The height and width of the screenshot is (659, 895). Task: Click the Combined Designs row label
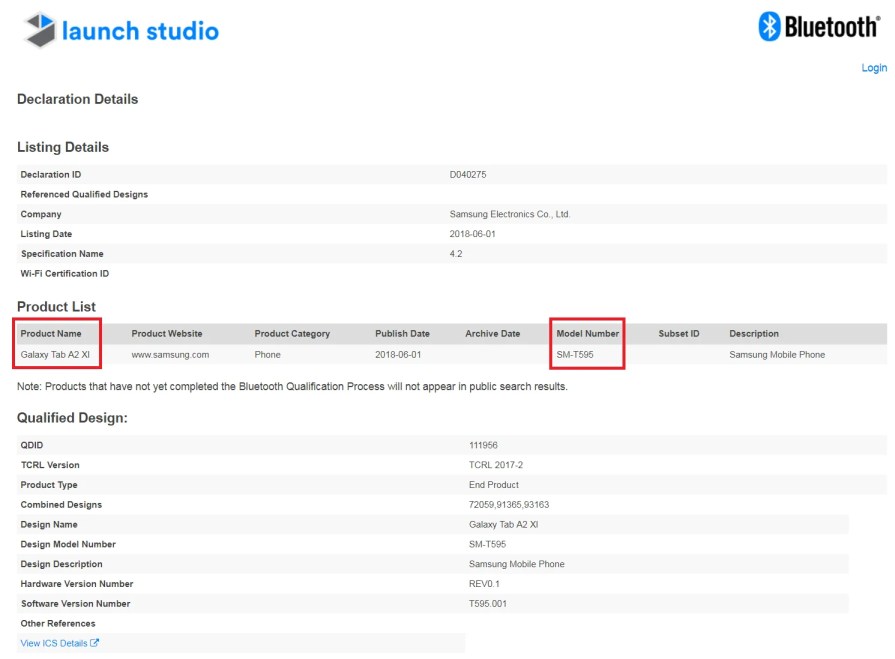click(x=61, y=505)
